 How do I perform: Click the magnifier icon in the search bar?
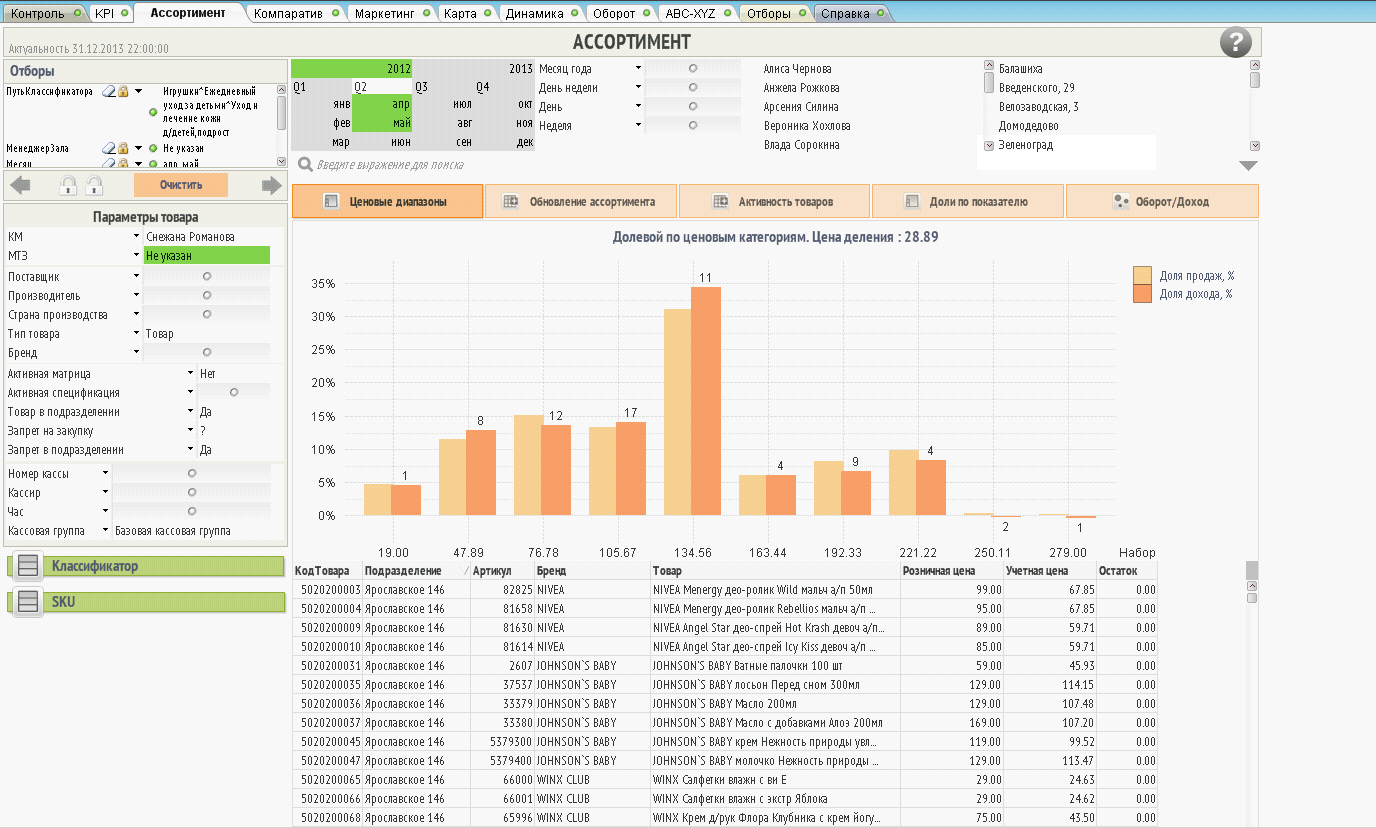coord(305,165)
